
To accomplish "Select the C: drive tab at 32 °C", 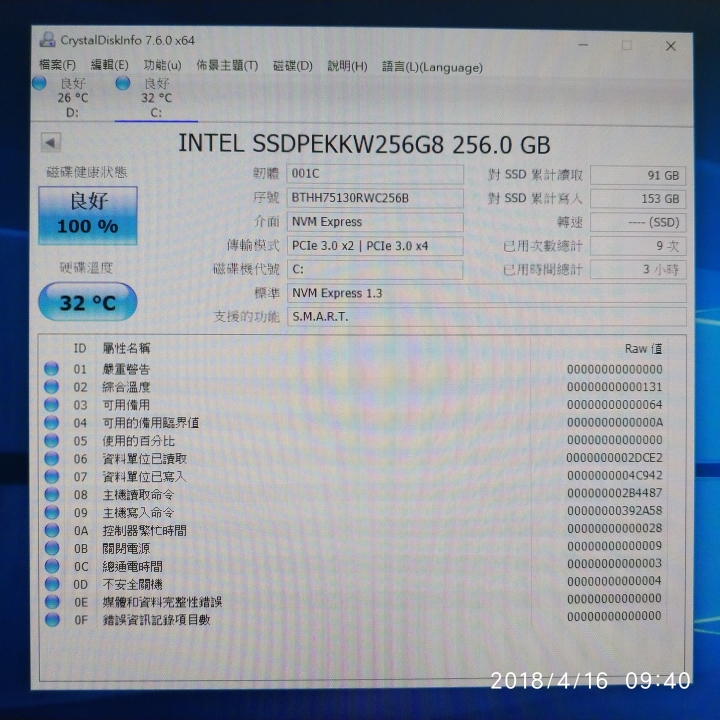I will 156,98.
